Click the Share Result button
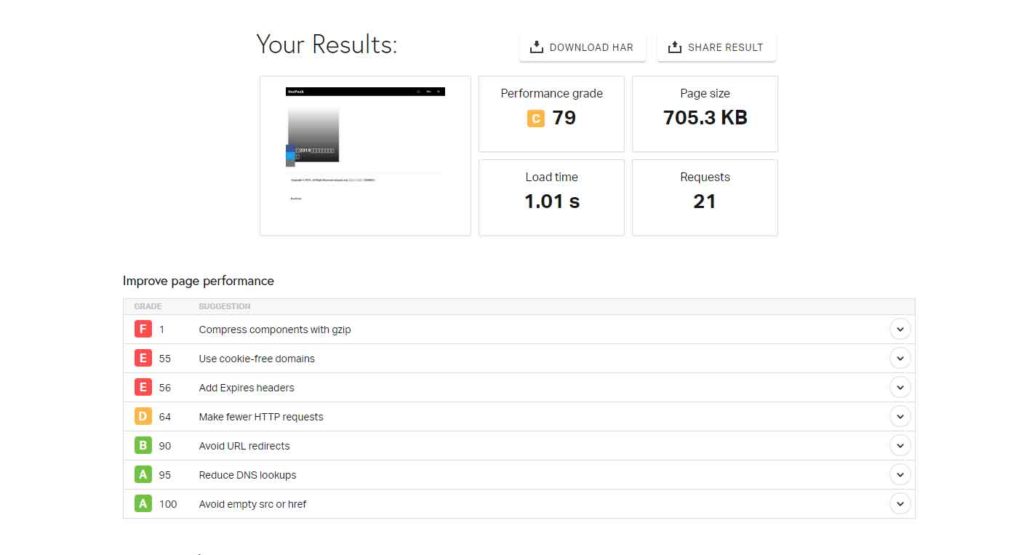This screenshot has height=555, width=1024. pyautogui.click(x=716, y=47)
